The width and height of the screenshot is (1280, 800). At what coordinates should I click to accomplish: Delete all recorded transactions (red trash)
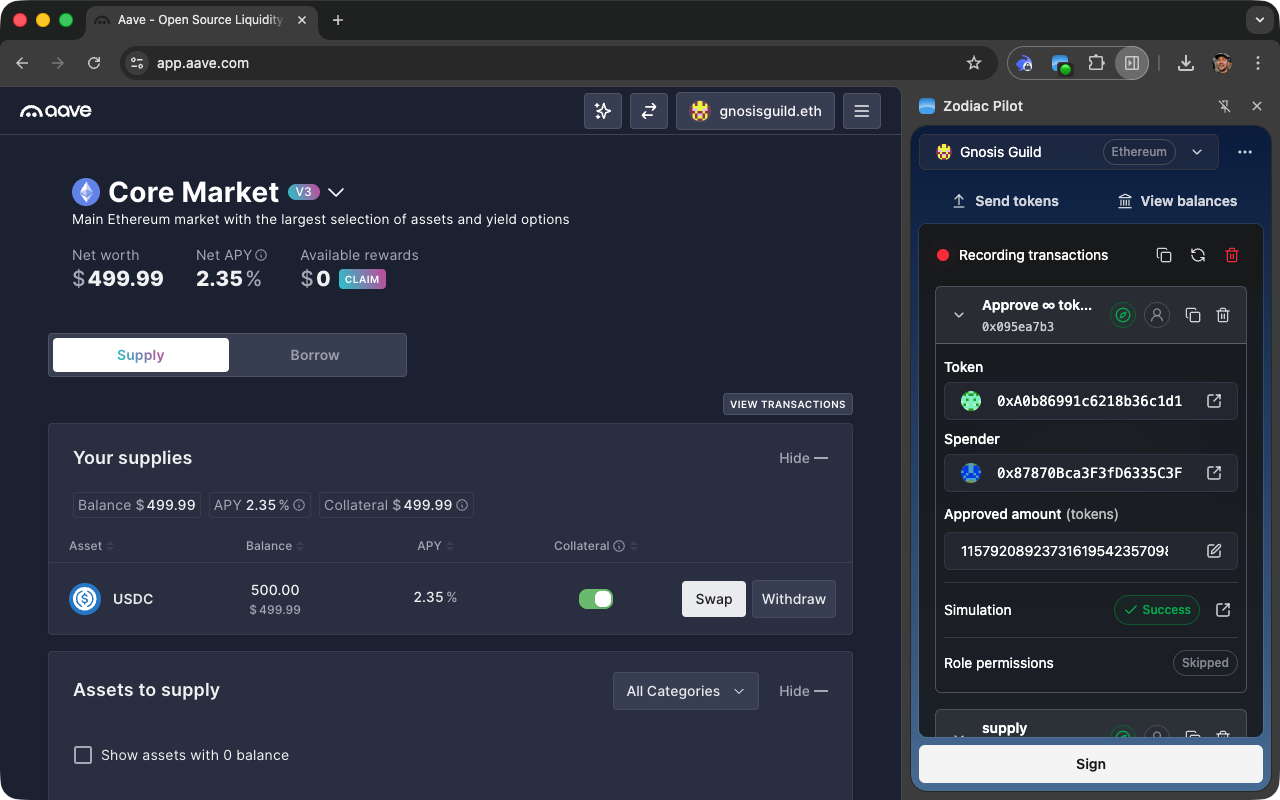[x=1232, y=255]
